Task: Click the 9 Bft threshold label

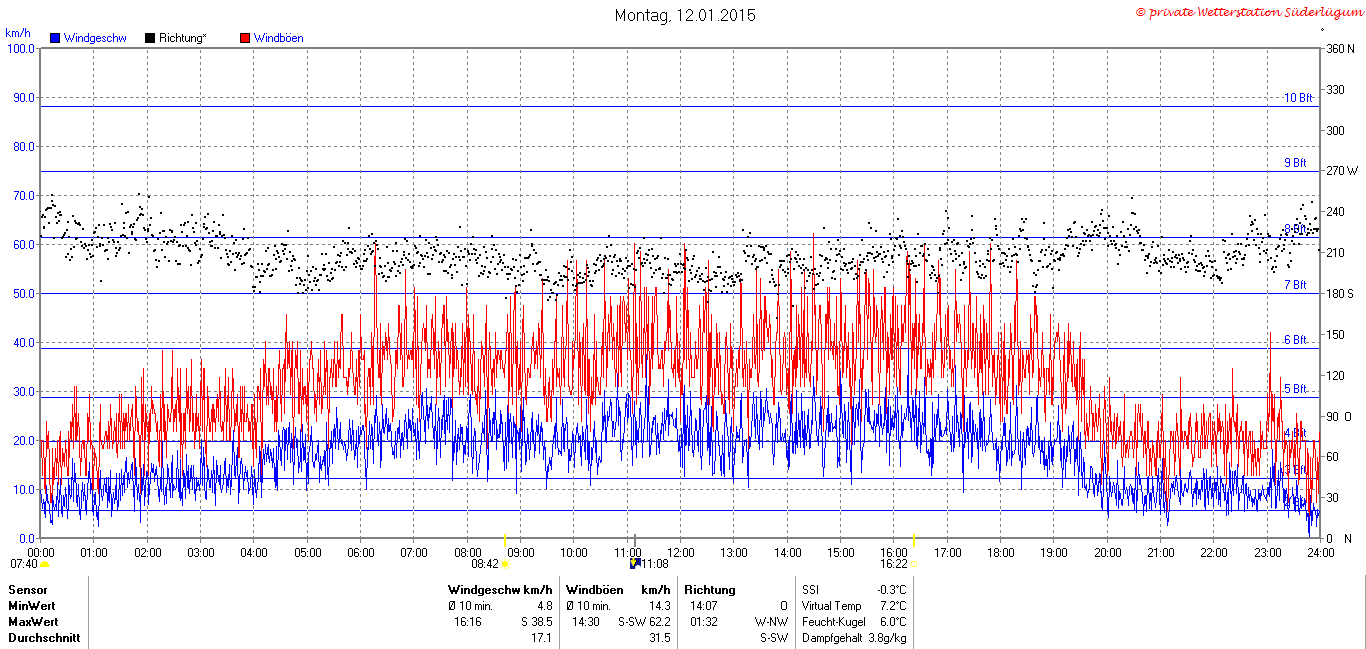Action: coord(1296,162)
